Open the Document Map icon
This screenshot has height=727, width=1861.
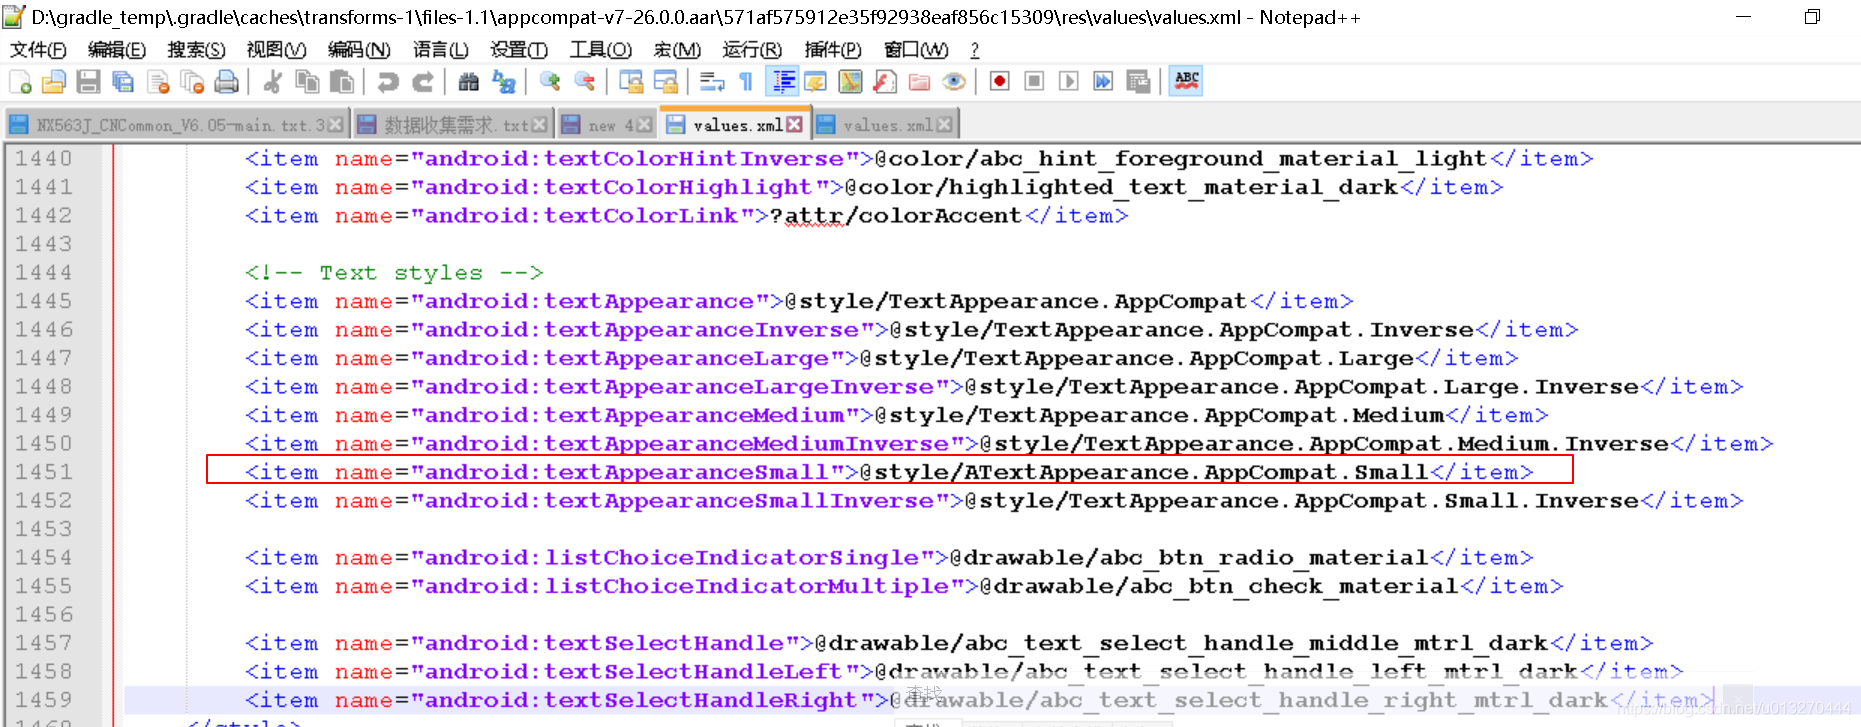(x=850, y=82)
